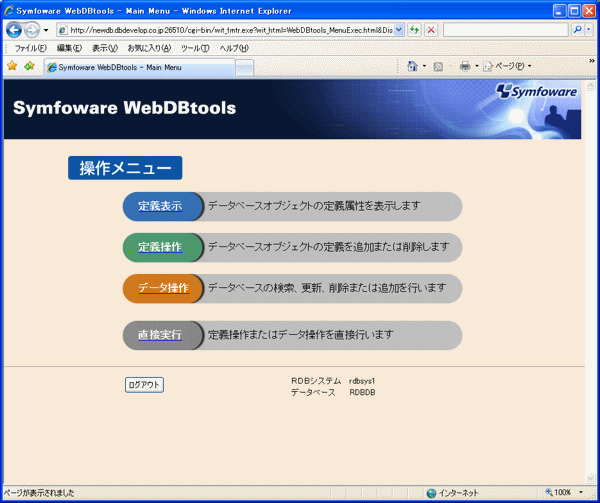Open the ファイル(F) menu

(x=30, y=48)
